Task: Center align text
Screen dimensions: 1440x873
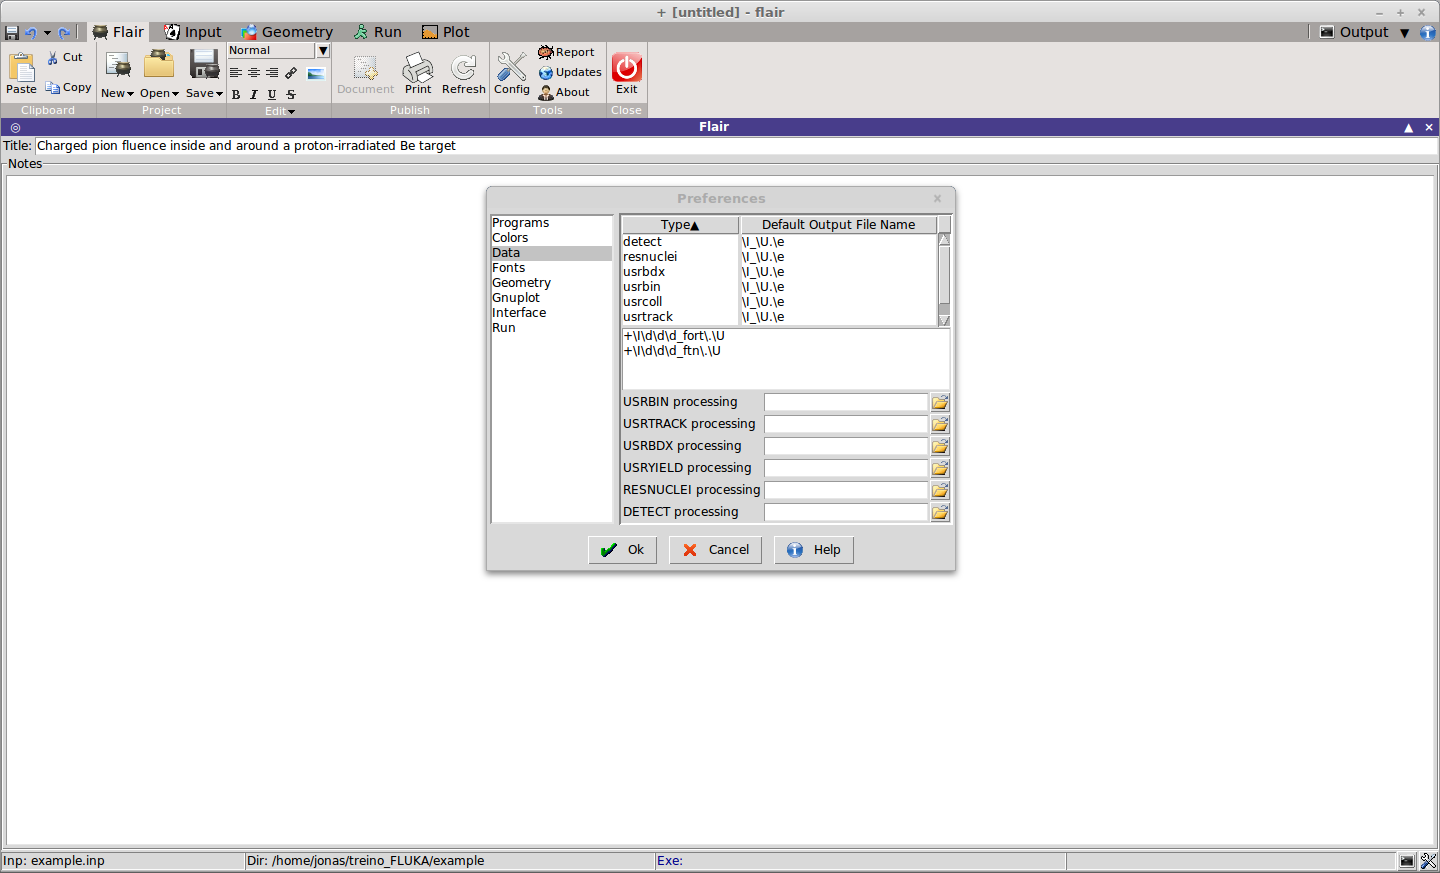Action: 254,73
